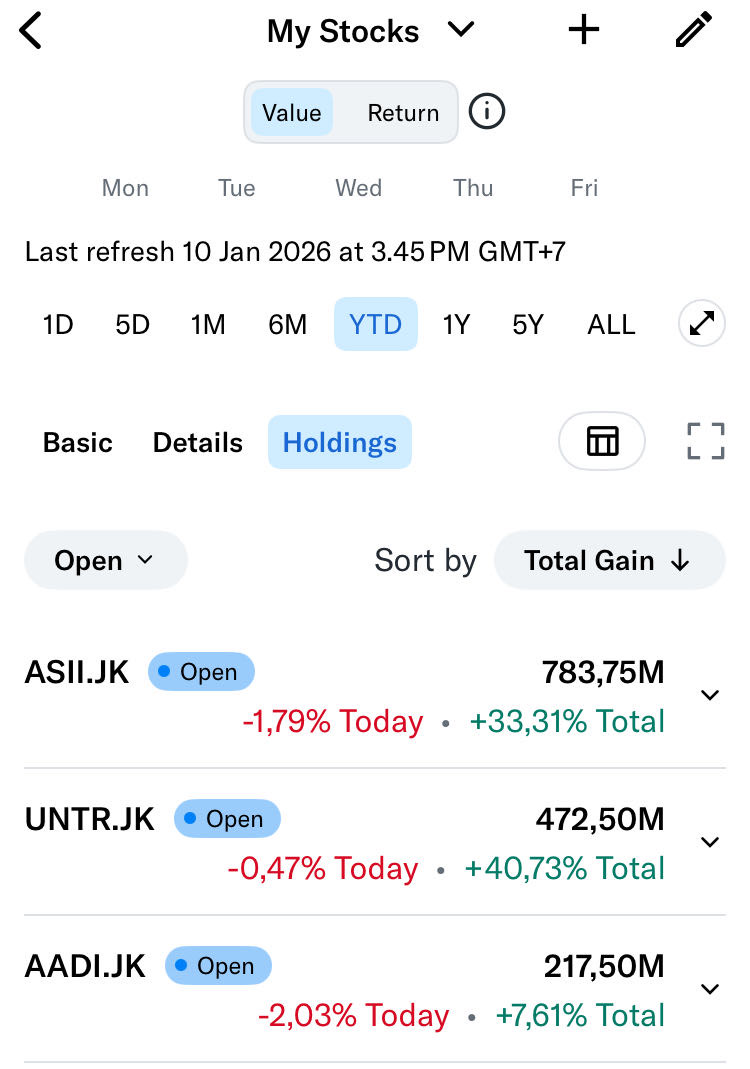Switch to Return view toggle
Image resolution: width=750 pixels, height=1069 pixels.
(x=403, y=113)
